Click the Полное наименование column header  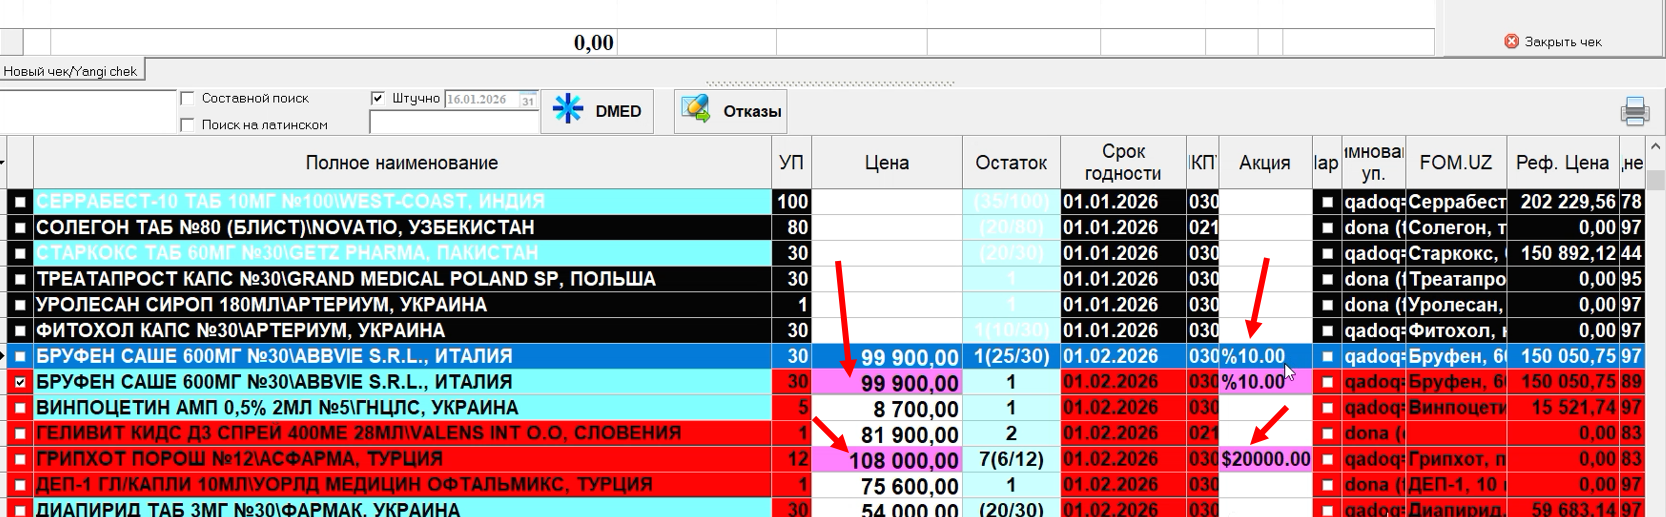point(402,162)
